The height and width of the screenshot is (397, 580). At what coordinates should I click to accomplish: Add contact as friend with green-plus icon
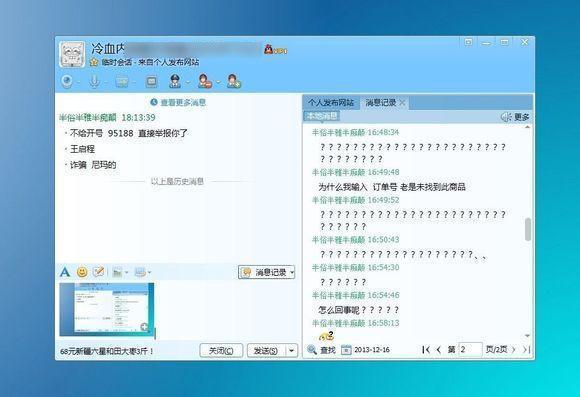point(234,81)
